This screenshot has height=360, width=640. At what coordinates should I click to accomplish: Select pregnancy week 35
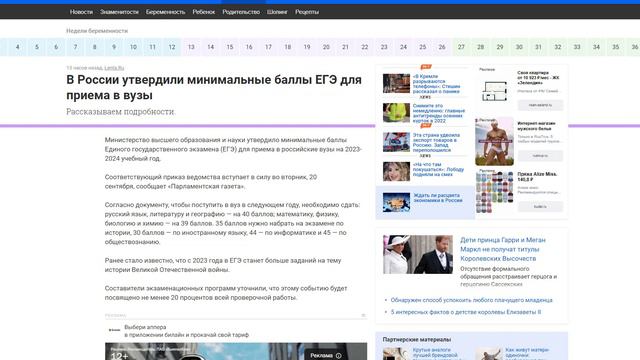(616, 47)
